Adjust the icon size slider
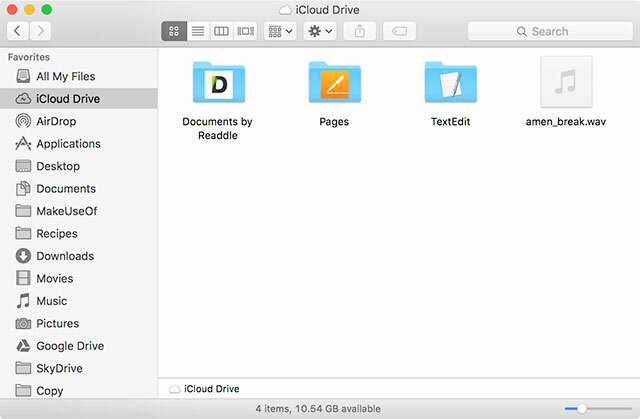The image size is (640, 419). click(582, 408)
